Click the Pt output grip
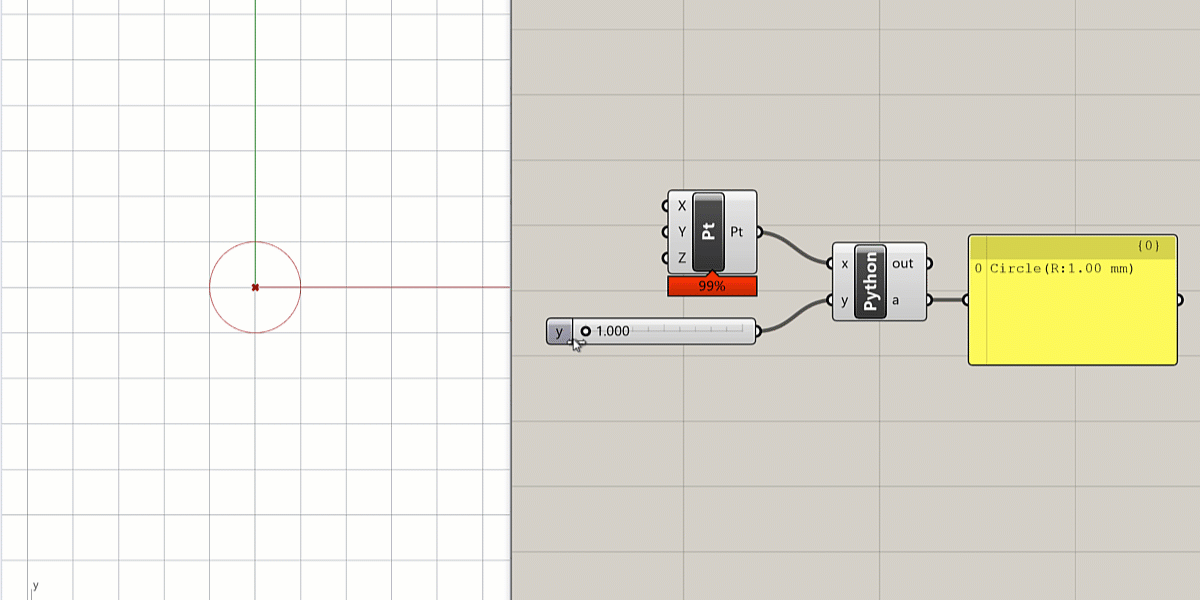The height and width of the screenshot is (600, 1200). point(759,232)
